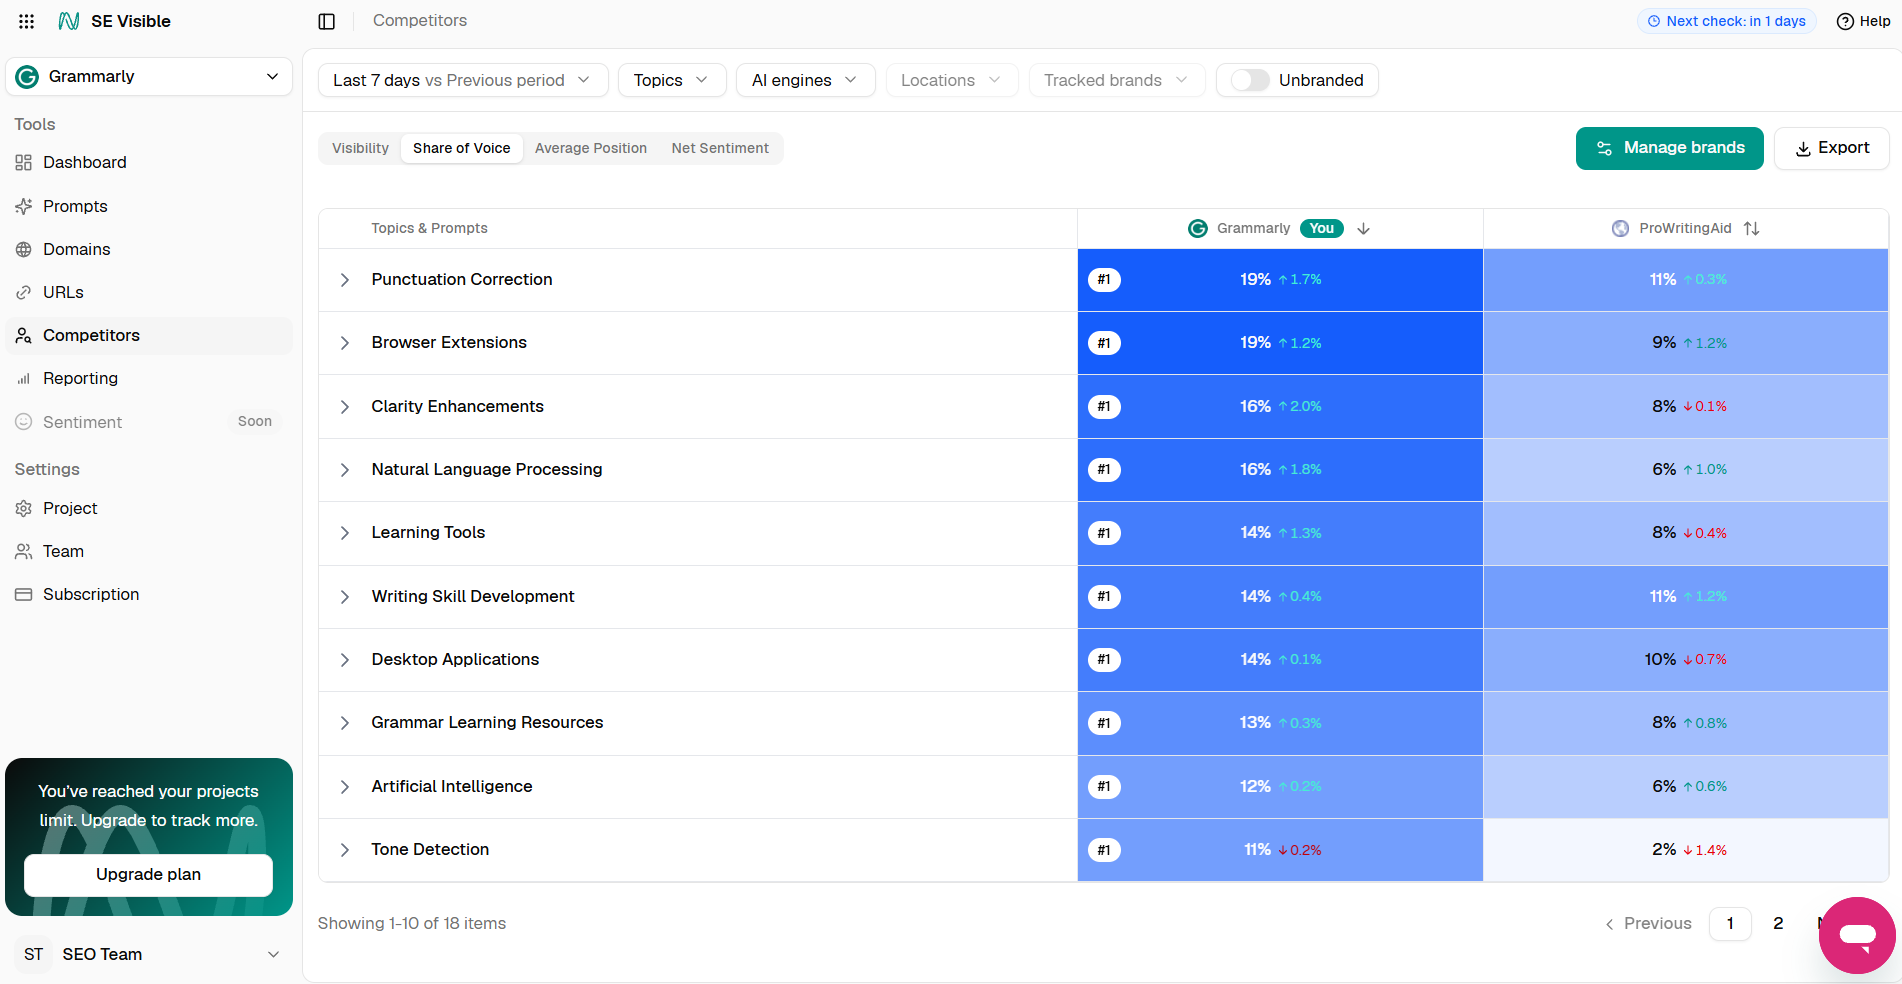The height and width of the screenshot is (984, 1902).
Task: Switch to the Net Sentiment tab
Action: pyautogui.click(x=720, y=148)
